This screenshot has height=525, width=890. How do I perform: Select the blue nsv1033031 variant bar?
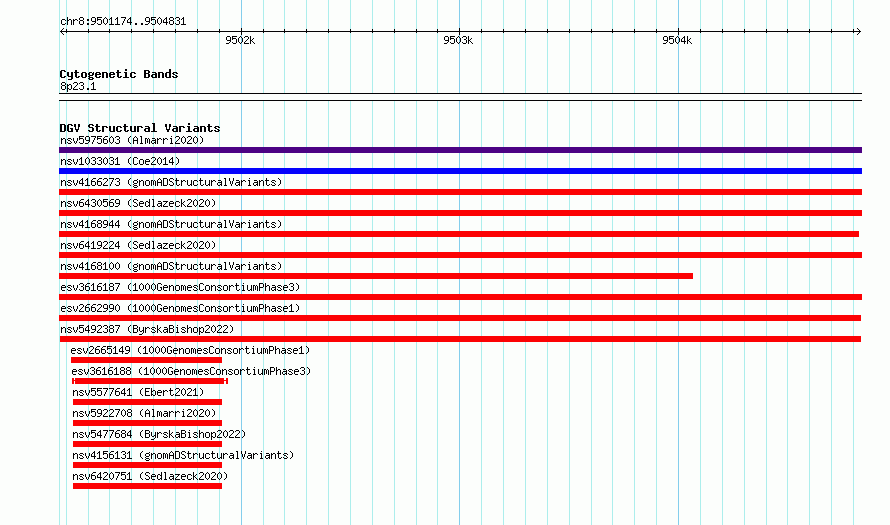pos(460,171)
